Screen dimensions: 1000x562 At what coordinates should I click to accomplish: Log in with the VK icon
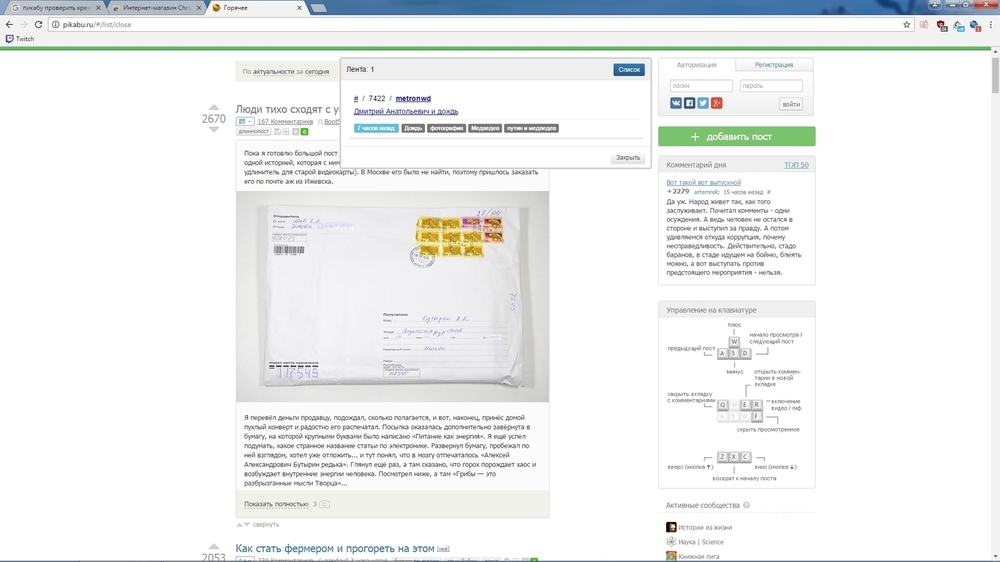675,103
